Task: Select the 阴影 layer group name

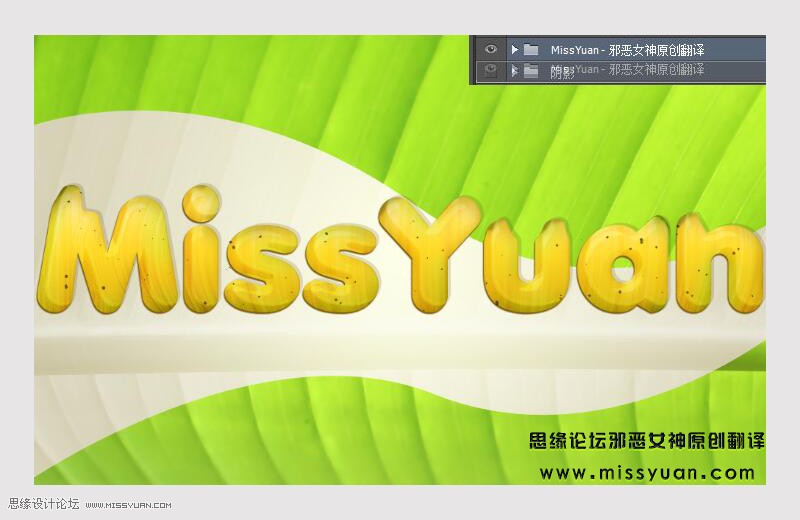Action: (562, 72)
